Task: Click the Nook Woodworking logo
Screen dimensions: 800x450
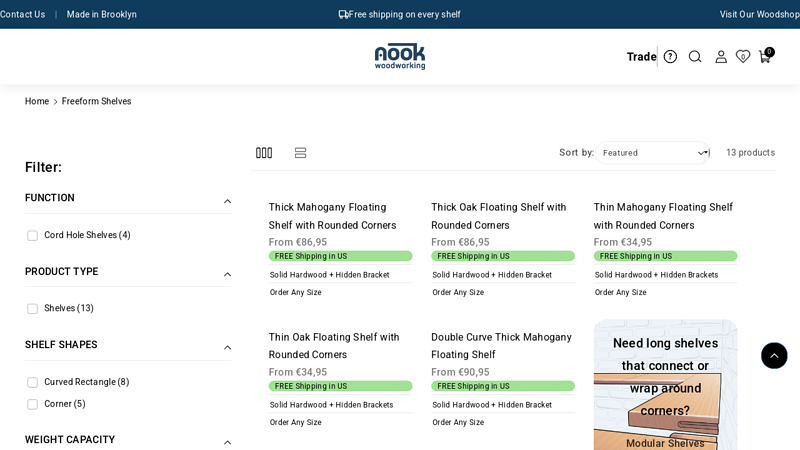Action: click(400, 56)
